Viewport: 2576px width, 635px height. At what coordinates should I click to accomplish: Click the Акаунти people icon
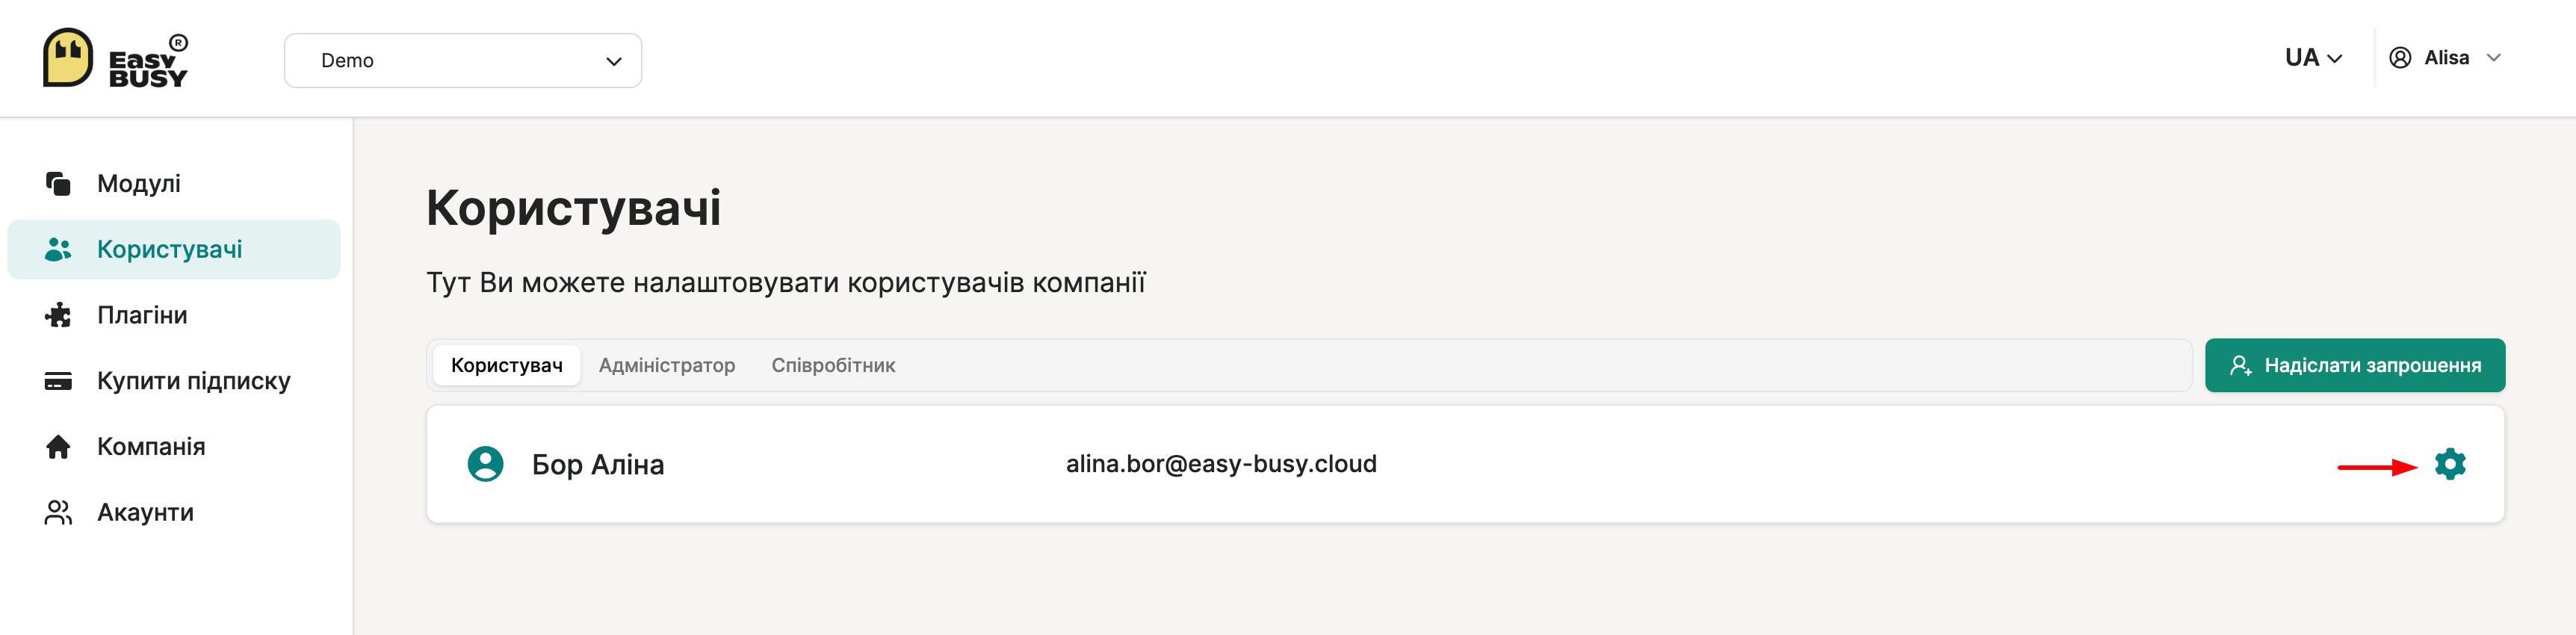[x=58, y=513]
